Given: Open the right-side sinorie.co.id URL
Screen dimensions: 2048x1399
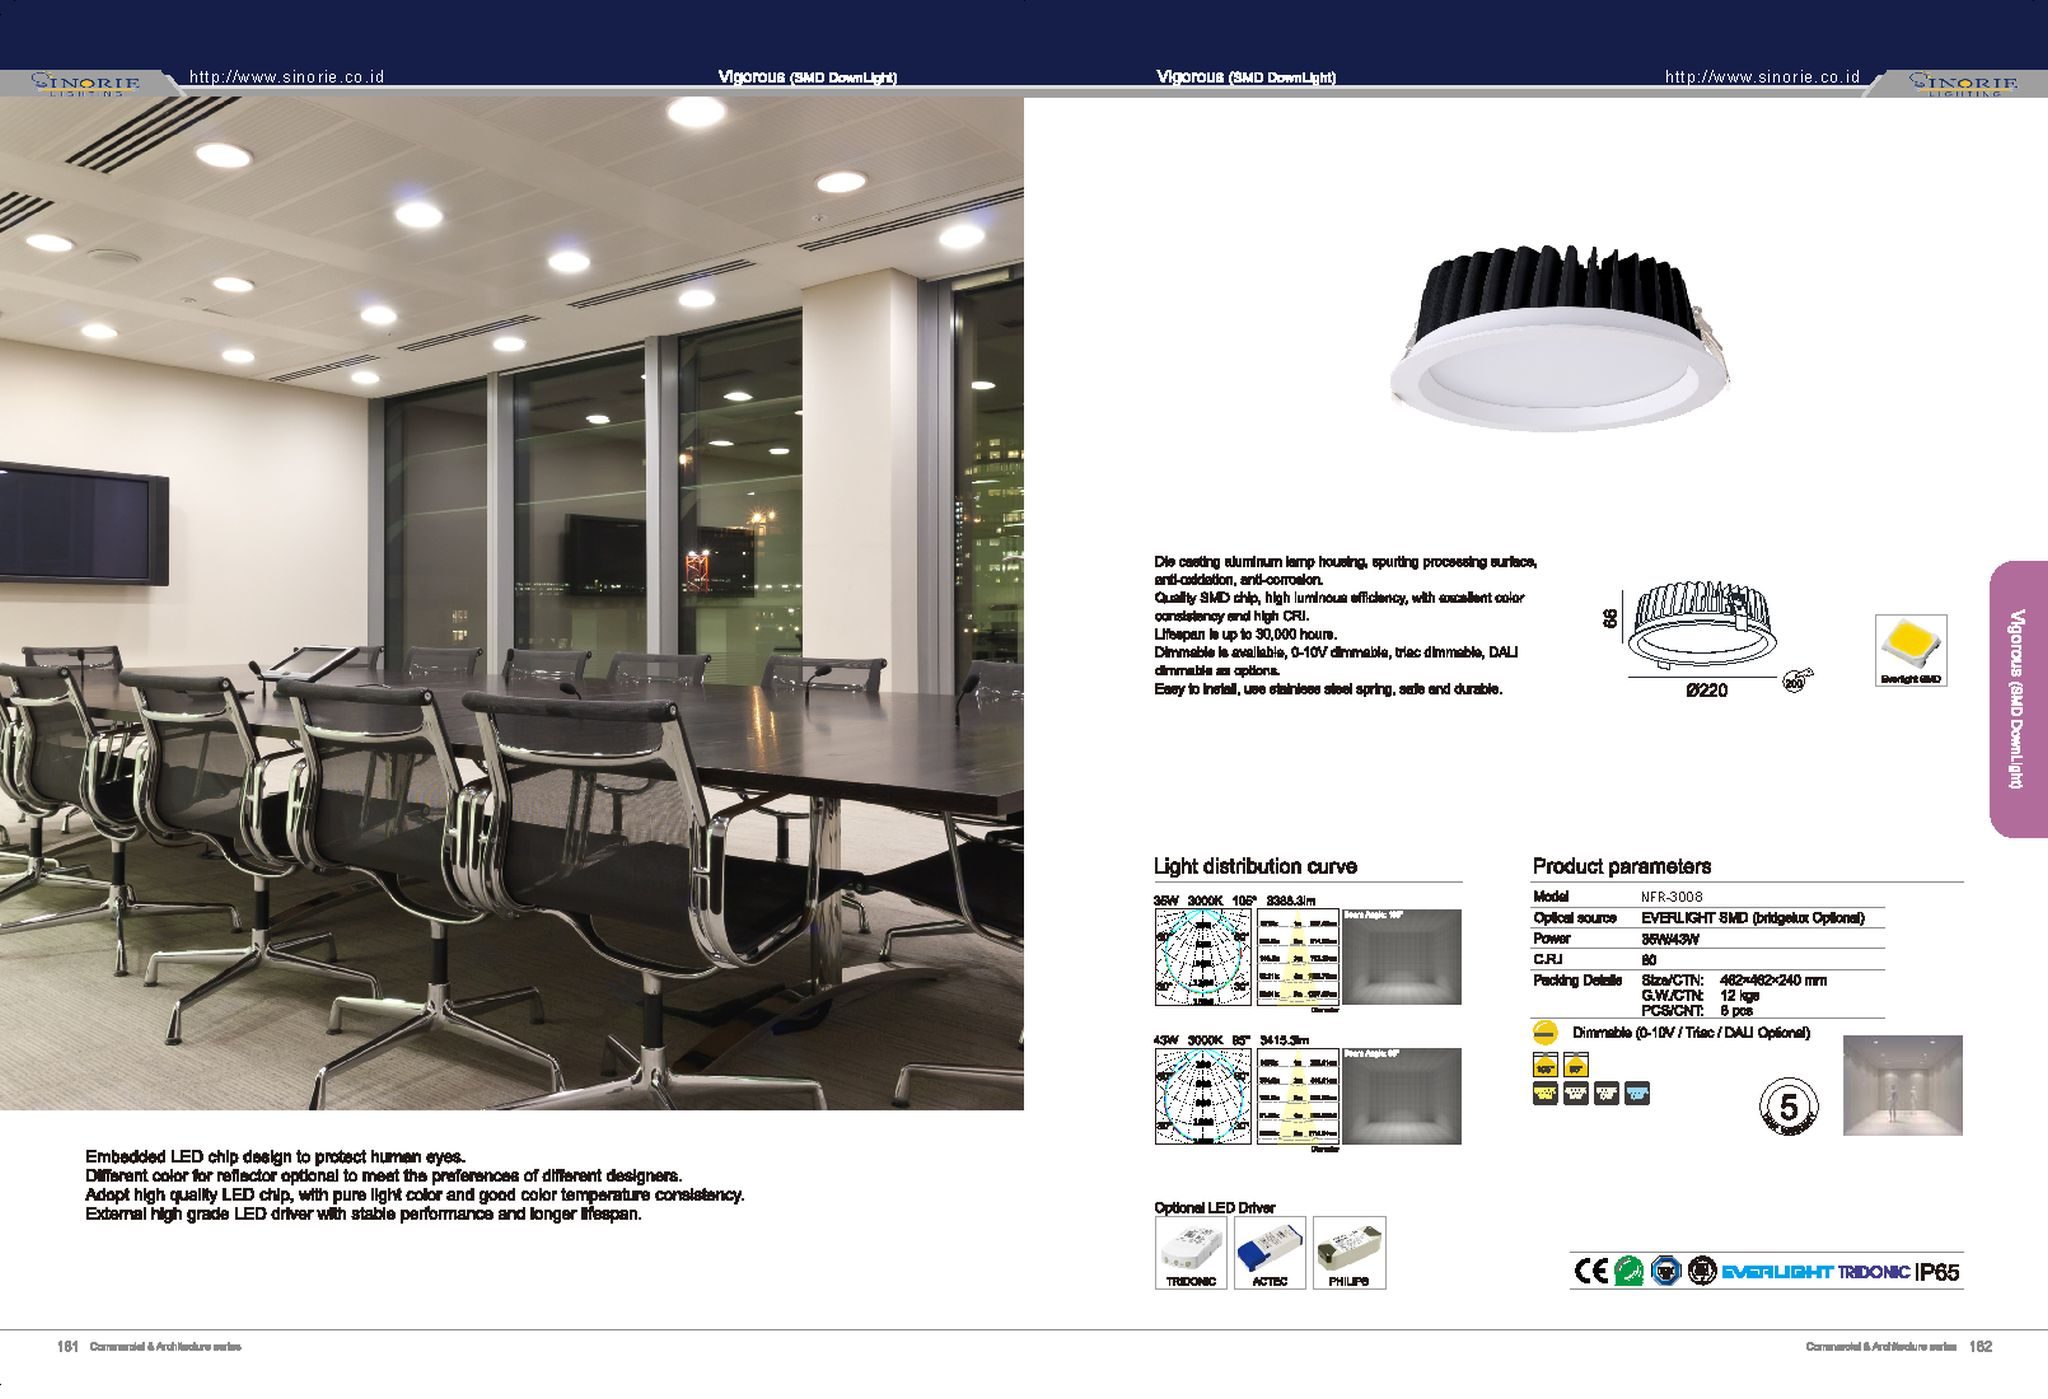Looking at the screenshot, I should (1762, 77).
